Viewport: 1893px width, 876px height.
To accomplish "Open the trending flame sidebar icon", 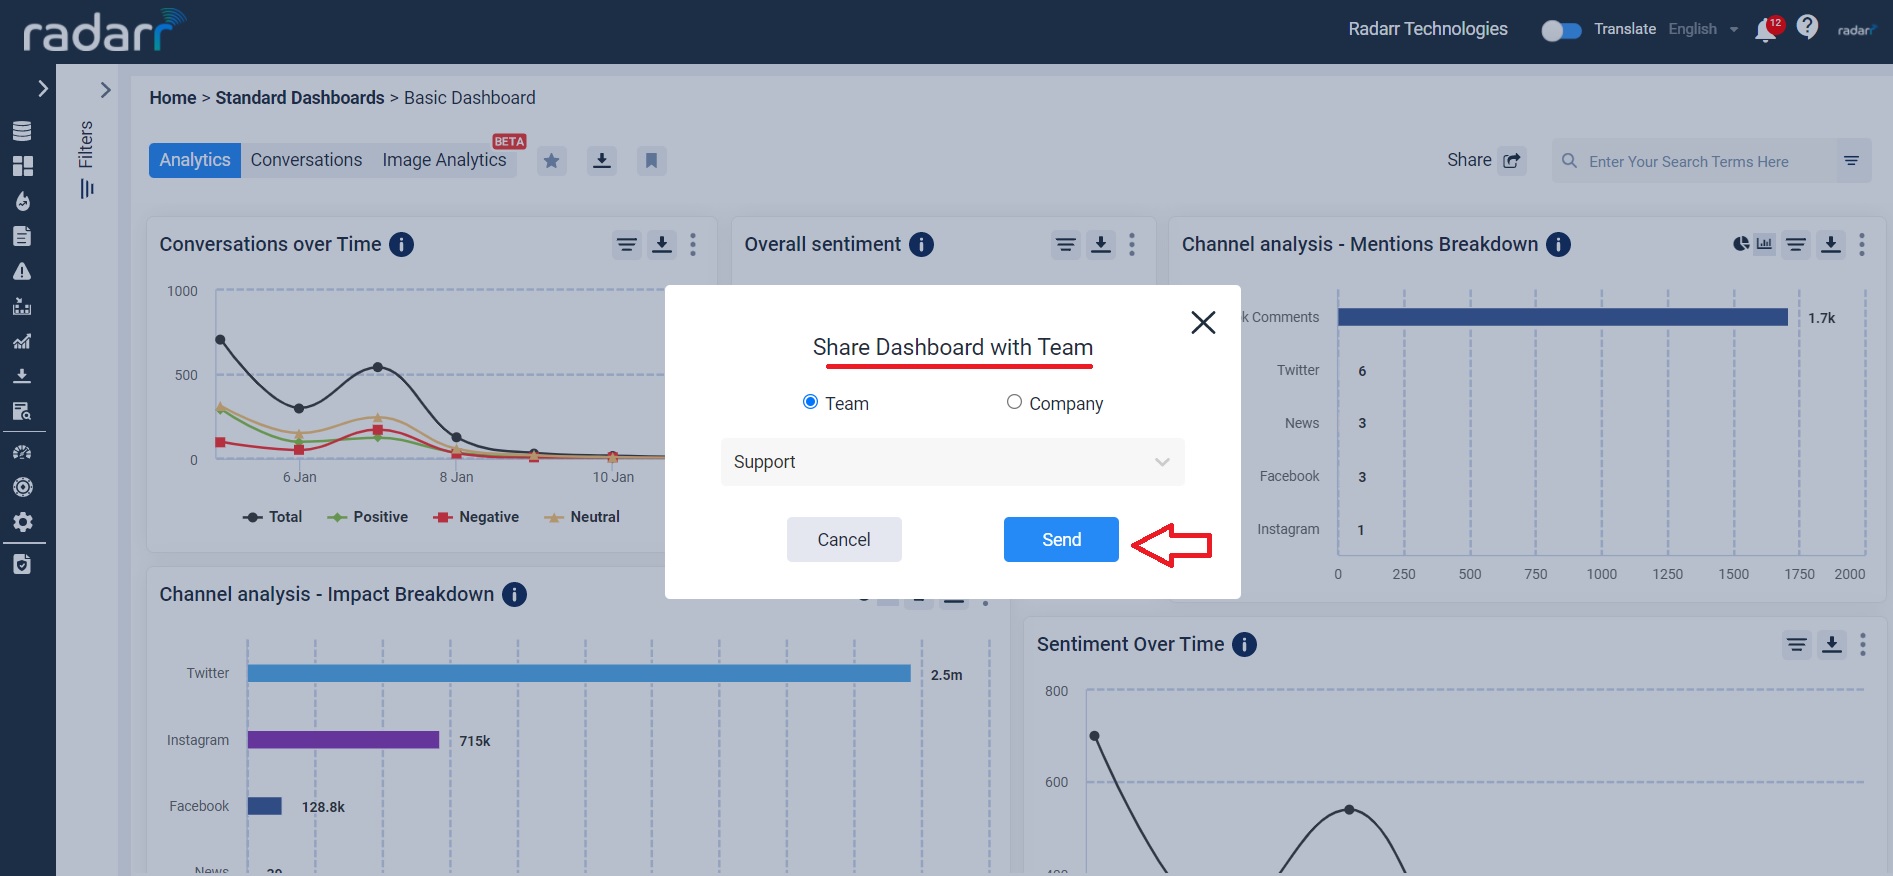I will click(x=22, y=201).
